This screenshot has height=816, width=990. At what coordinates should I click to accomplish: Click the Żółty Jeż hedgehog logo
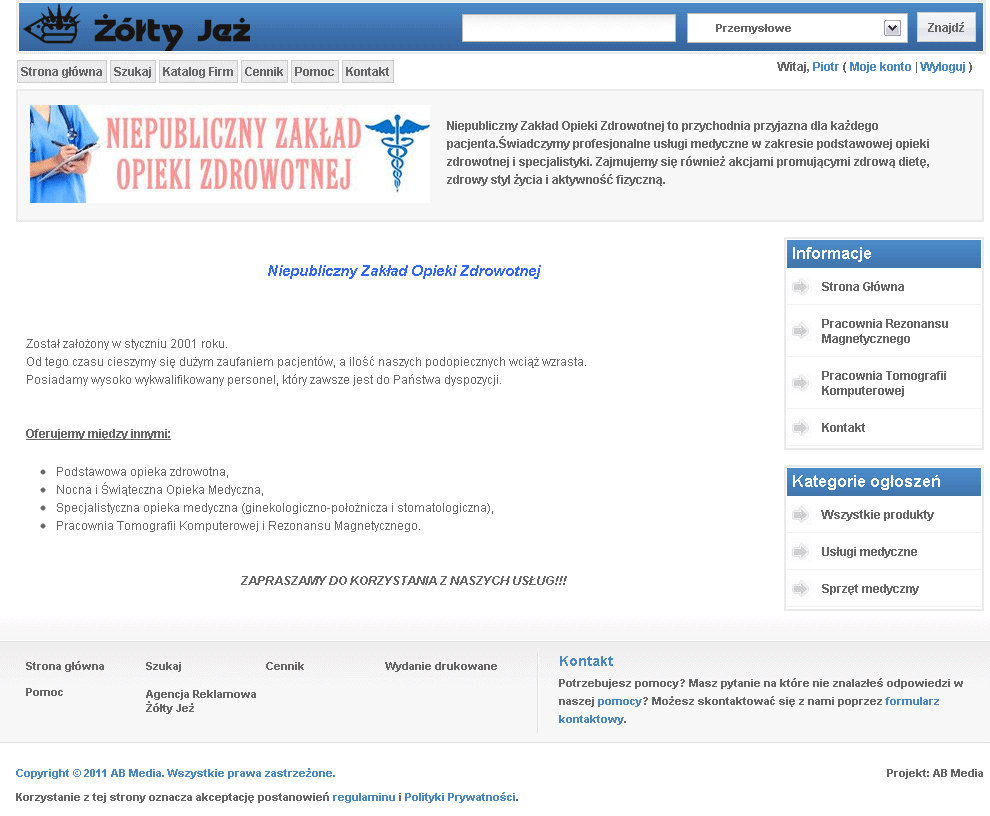coord(136,28)
